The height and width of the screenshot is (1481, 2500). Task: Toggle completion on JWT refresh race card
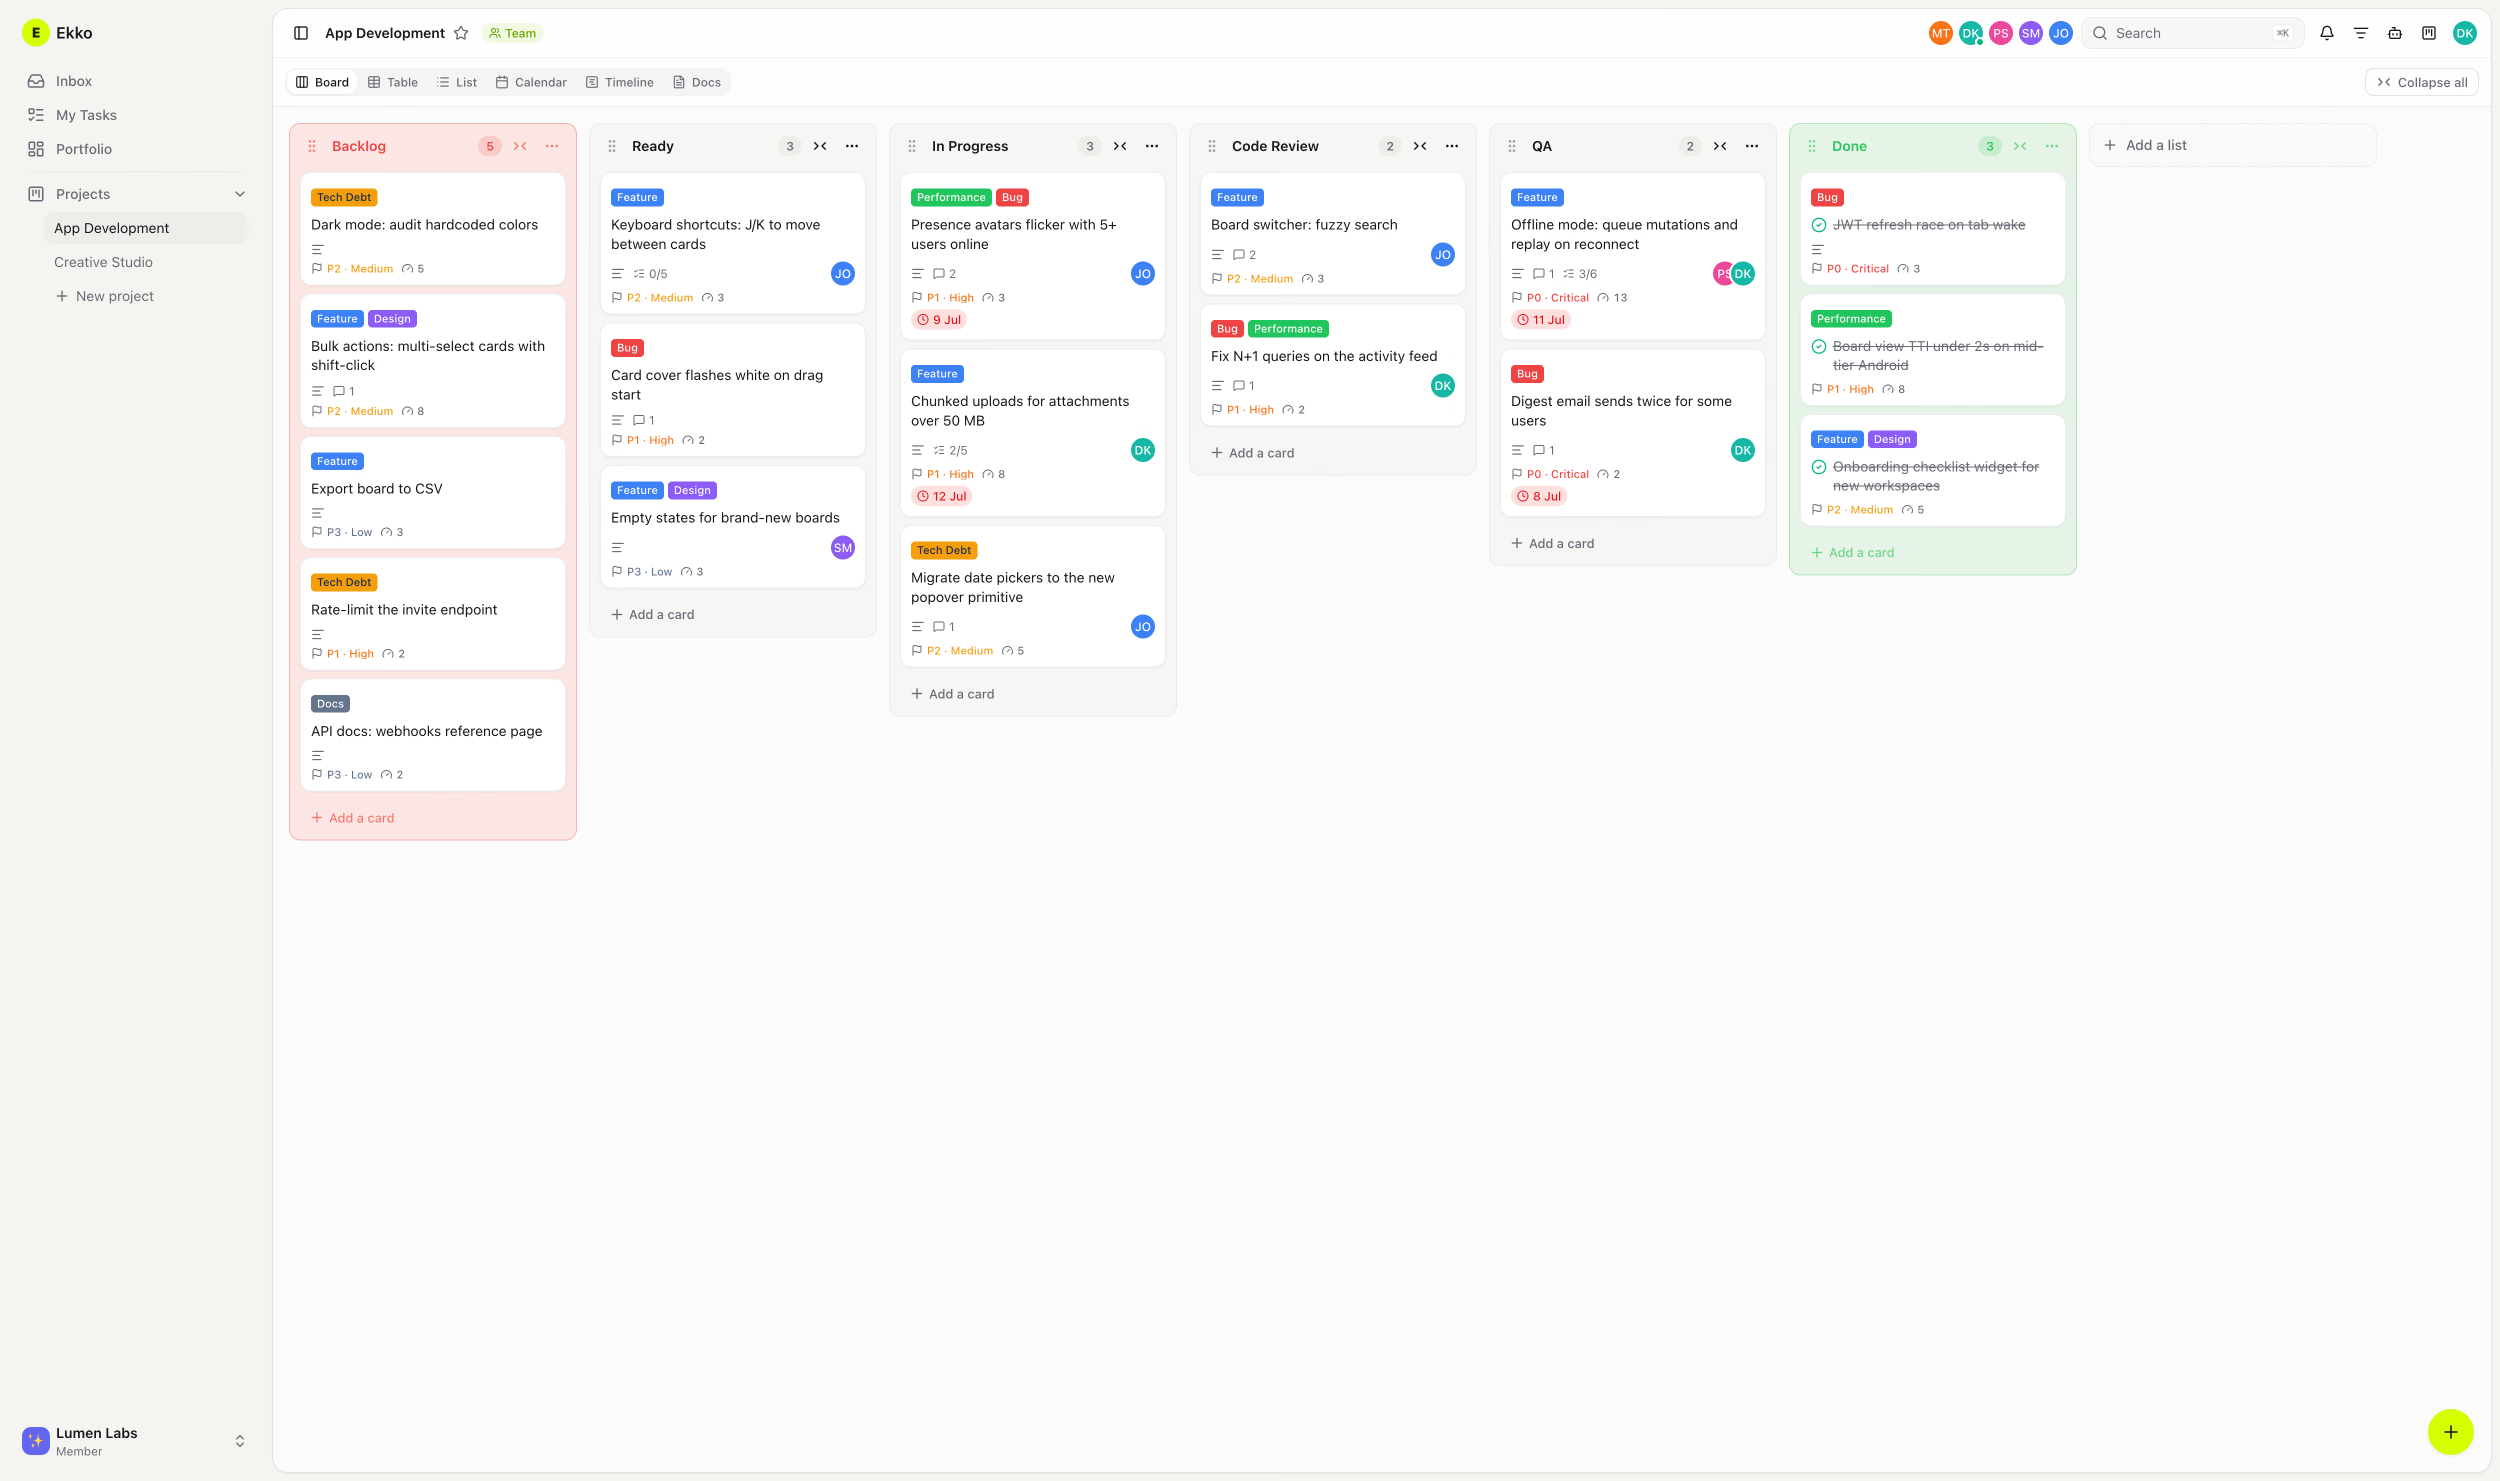[1819, 225]
